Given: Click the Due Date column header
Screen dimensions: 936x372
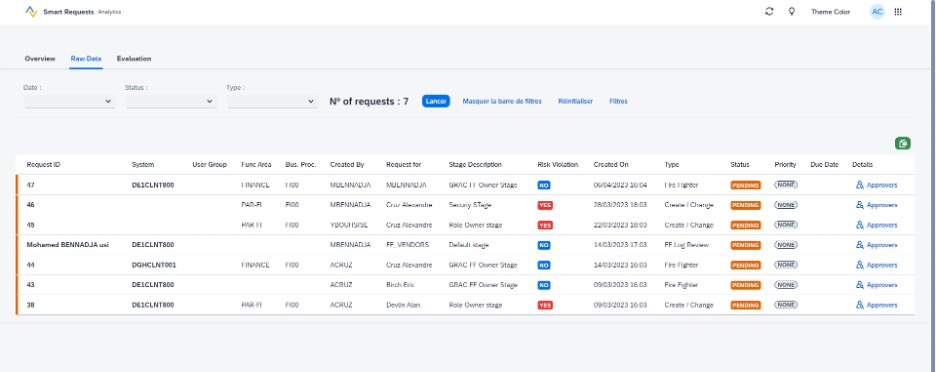Looking at the screenshot, I should tap(824, 165).
